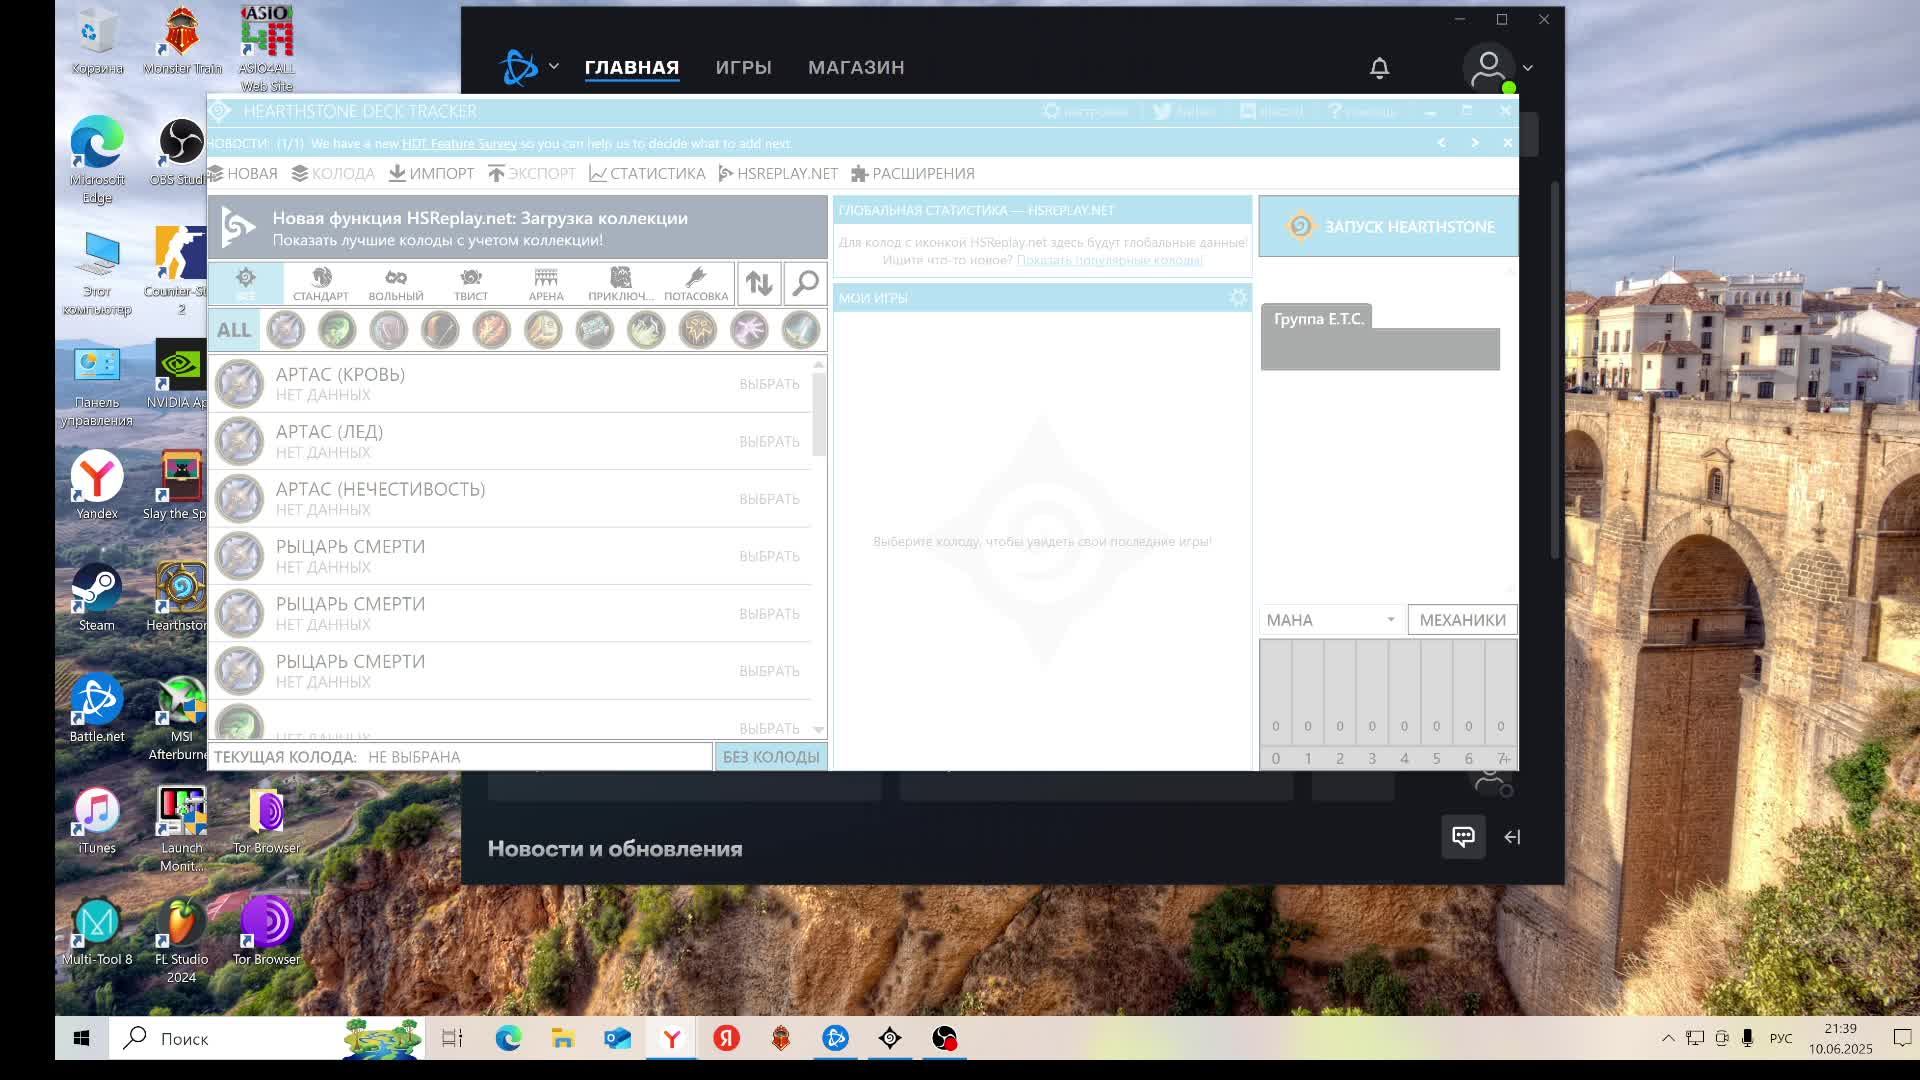The height and width of the screenshot is (1080, 1920).
Task: Open the СТАТИСТИКА menu
Action: [x=647, y=174]
